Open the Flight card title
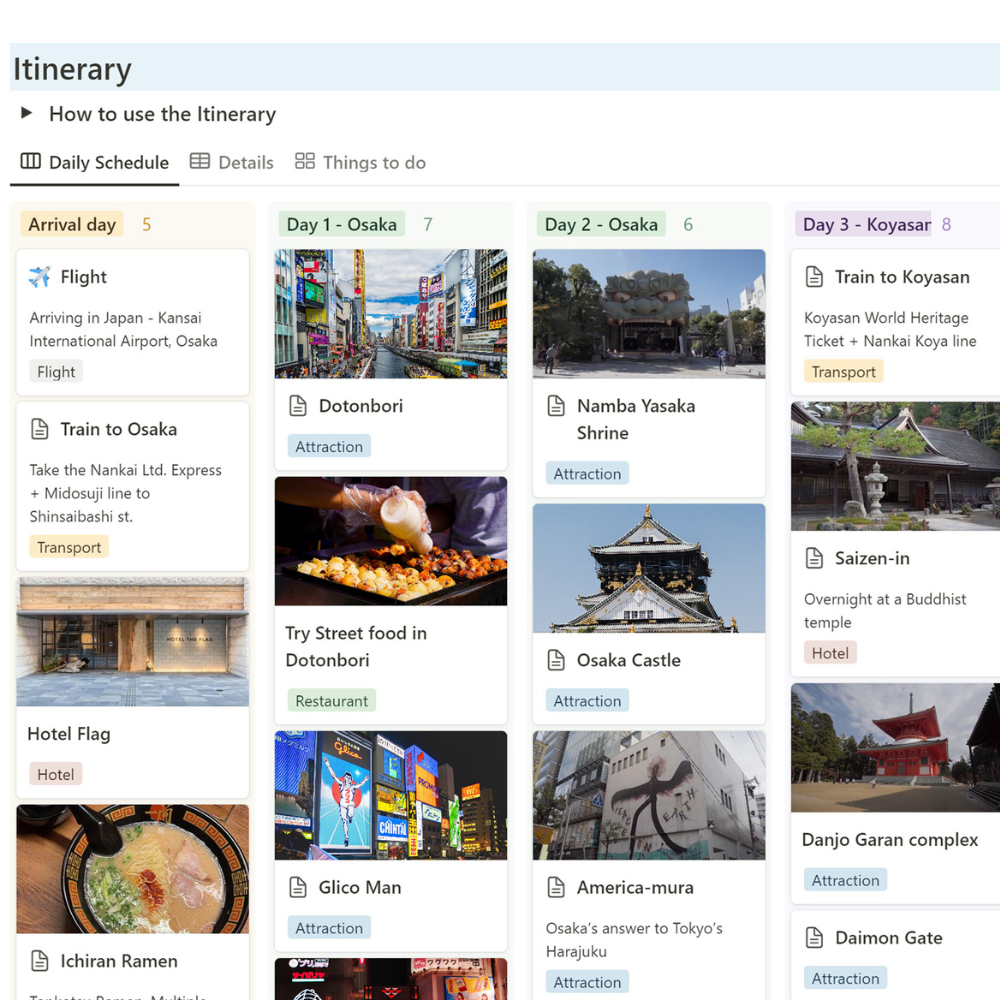The height and width of the screenshot is (1000, 1000). (x=84, y=277)
